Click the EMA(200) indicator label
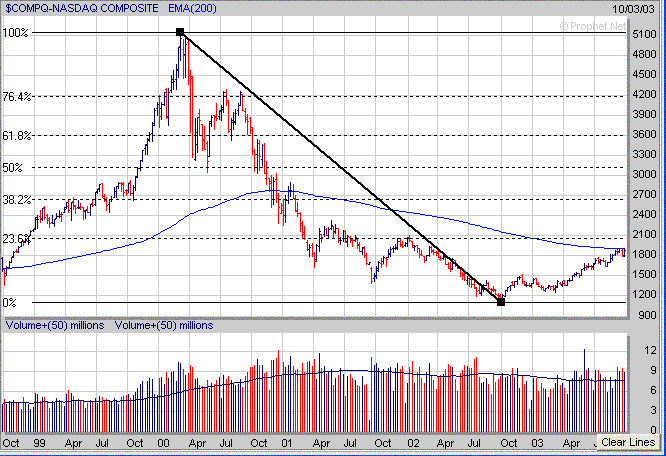This screenshot has width=666, height=456. [192, 8]
